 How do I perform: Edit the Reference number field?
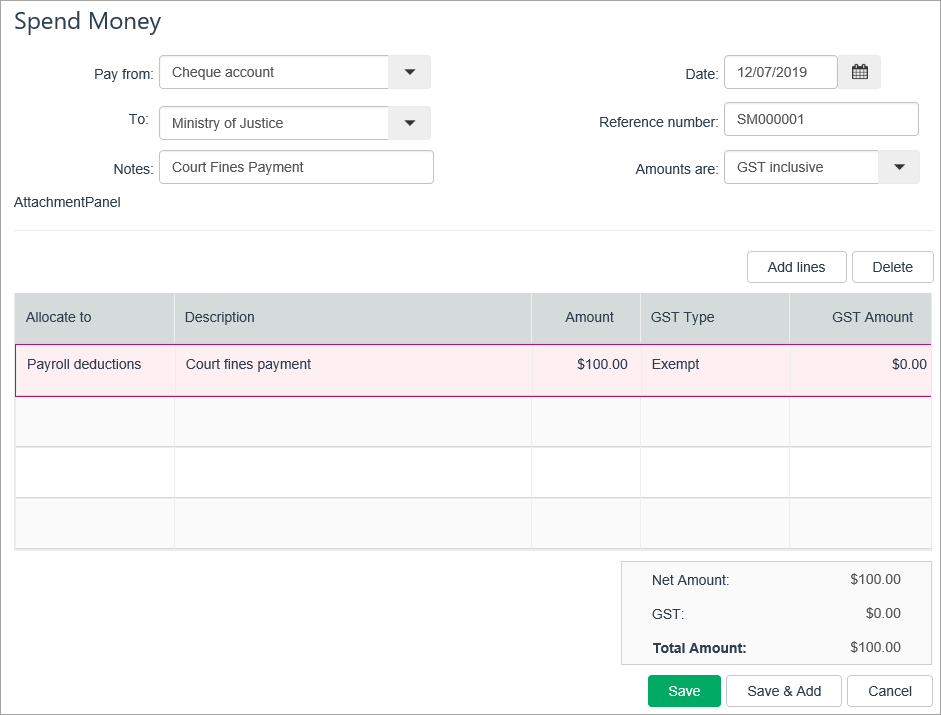pos(820,119)
